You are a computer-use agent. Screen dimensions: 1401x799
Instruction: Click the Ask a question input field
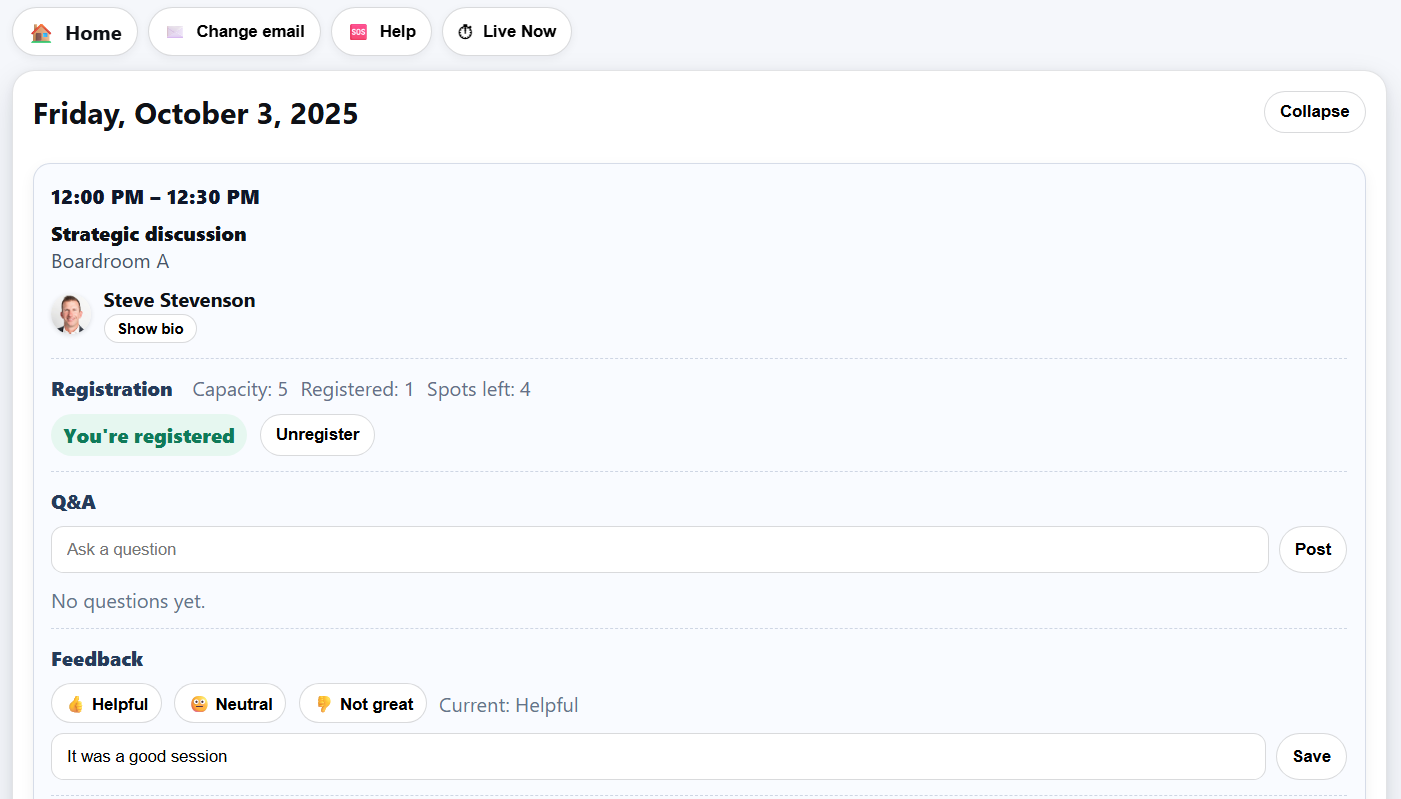(x=660, y=549)
